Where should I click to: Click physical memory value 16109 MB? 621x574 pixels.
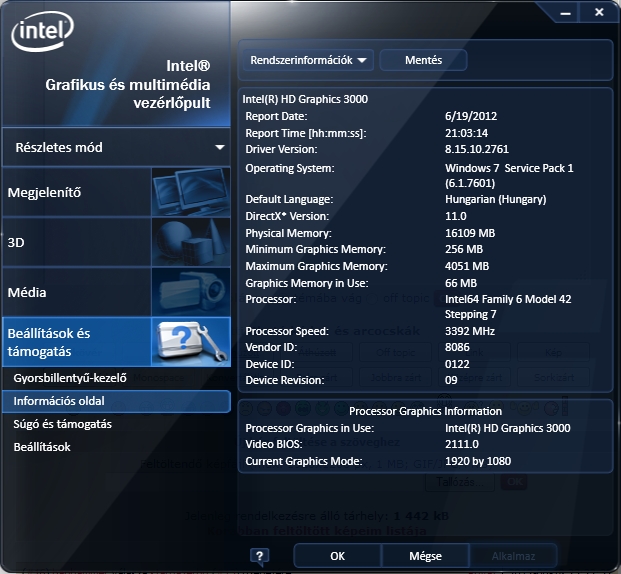470,233
